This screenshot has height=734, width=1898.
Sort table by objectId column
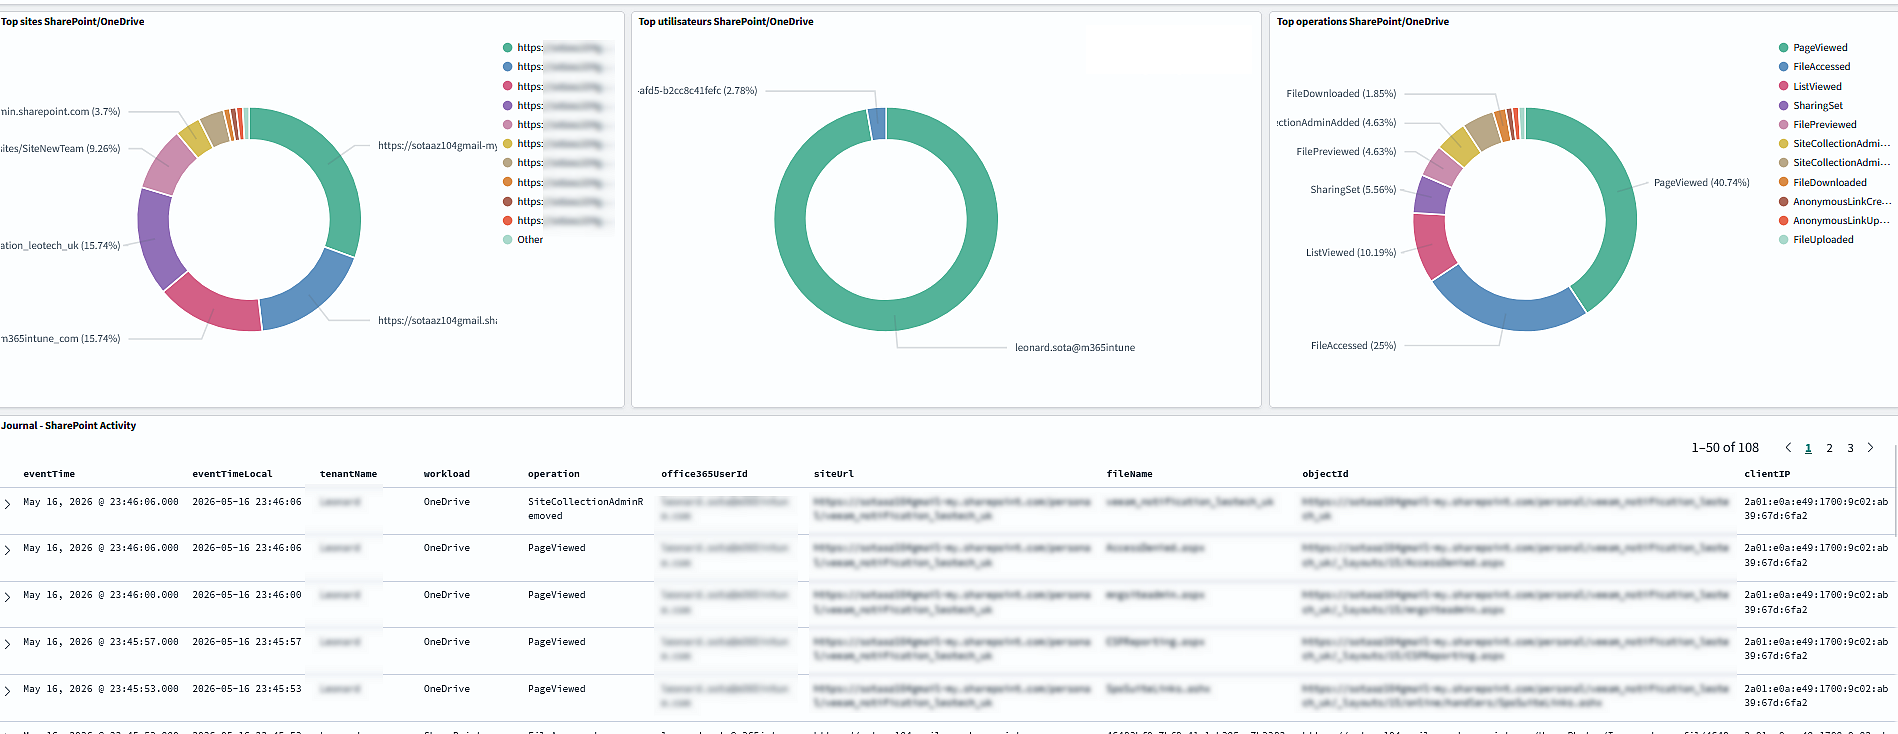tap(1325, 474)
